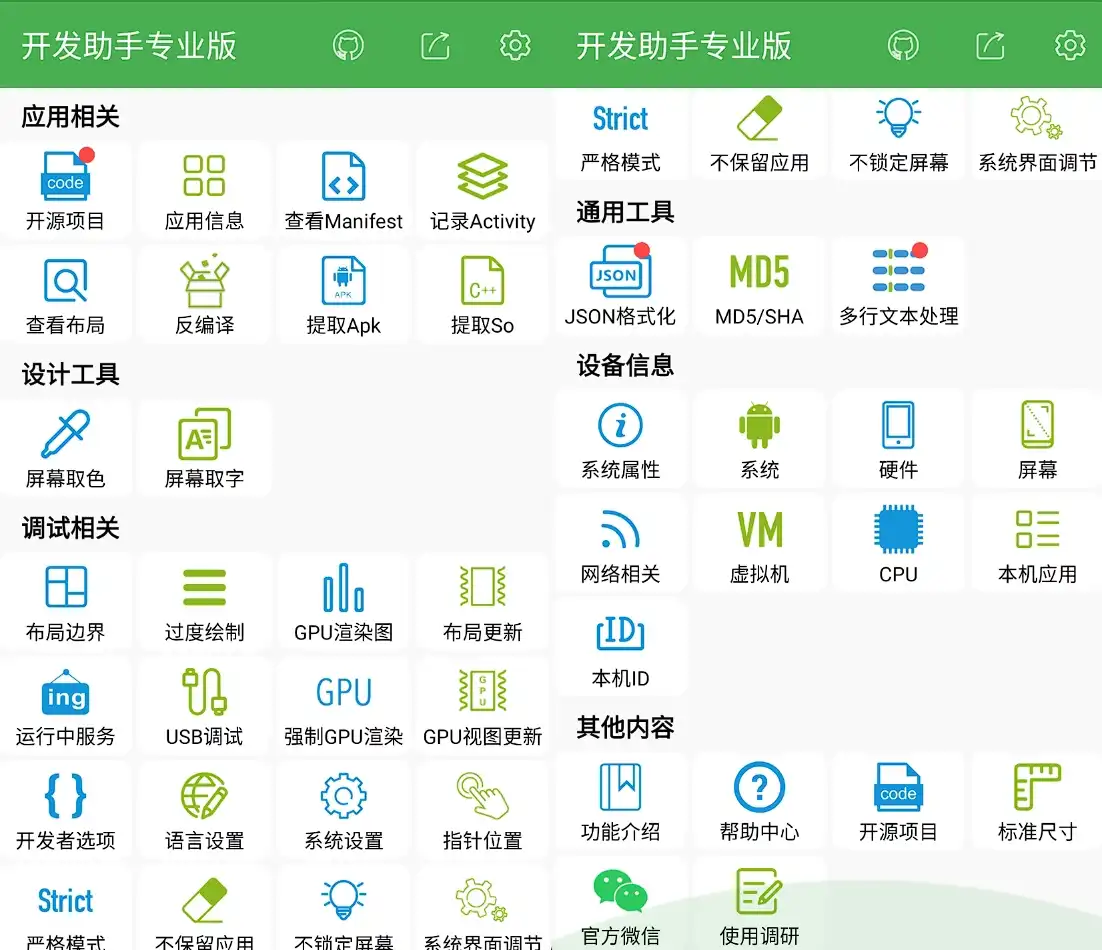Click the 其他内容 section heading
This screenshot has height=950, width=1102.
tap(625, 727)
